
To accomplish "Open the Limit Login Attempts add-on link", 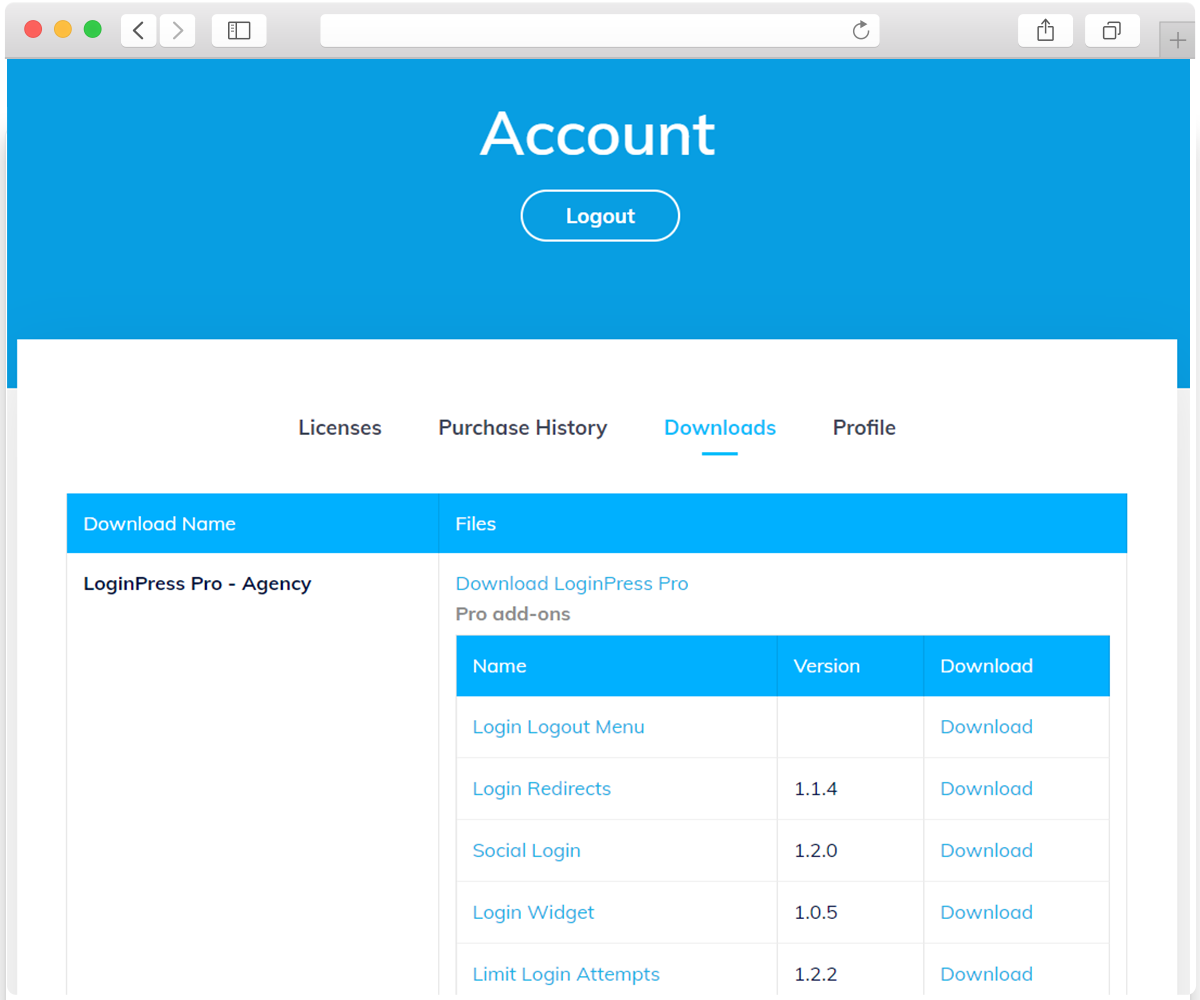I will 566,975.
